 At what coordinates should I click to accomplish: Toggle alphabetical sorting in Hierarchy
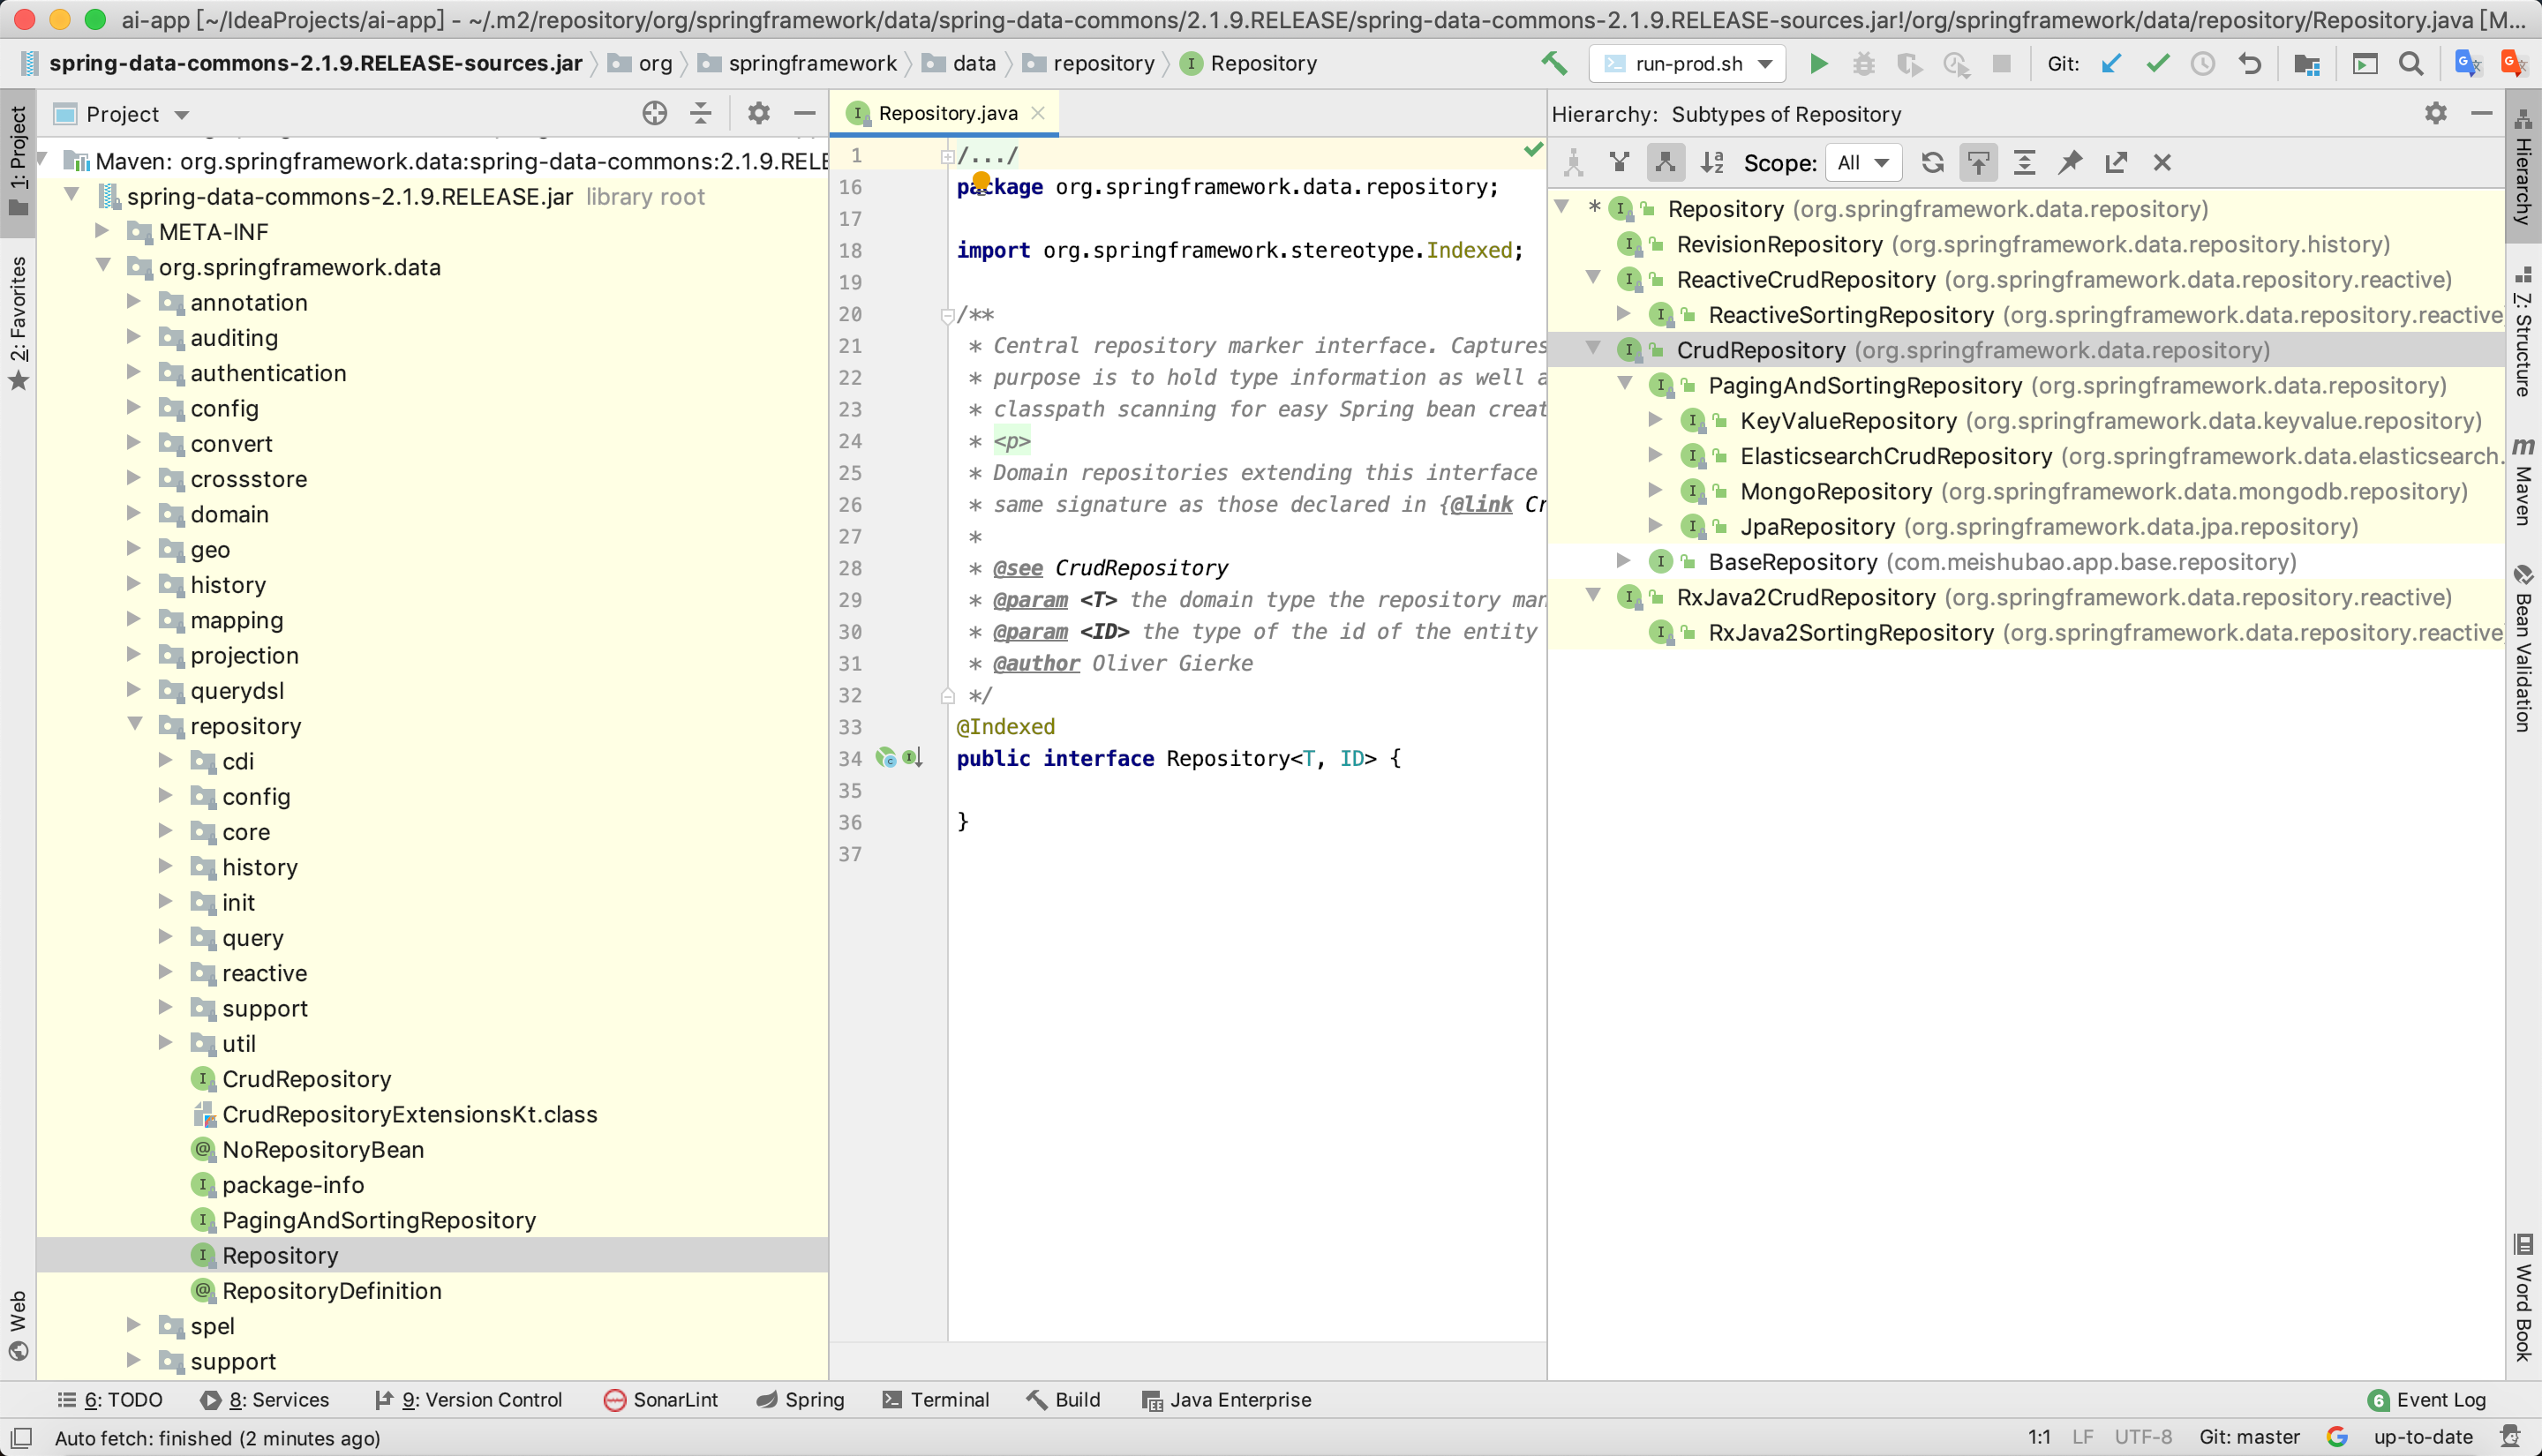[x=1712, y=162]
